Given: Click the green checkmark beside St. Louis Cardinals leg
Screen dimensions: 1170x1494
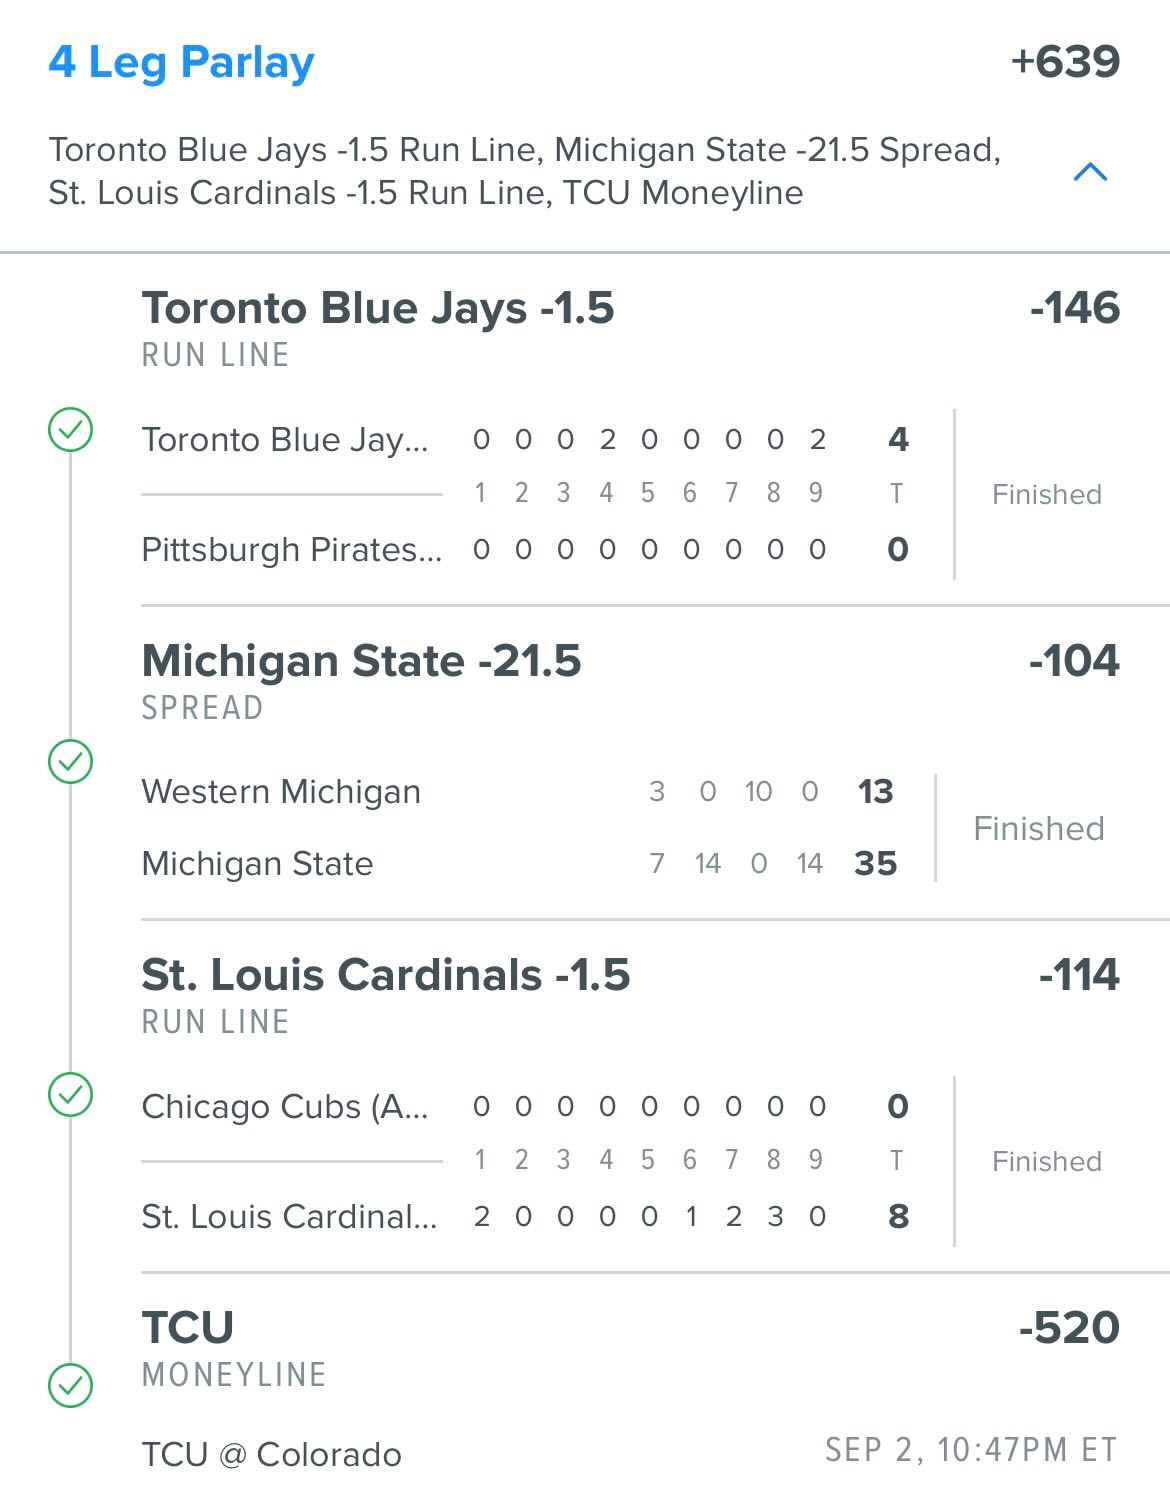Looking at the screenshot, I should (x=71, y=1095).
